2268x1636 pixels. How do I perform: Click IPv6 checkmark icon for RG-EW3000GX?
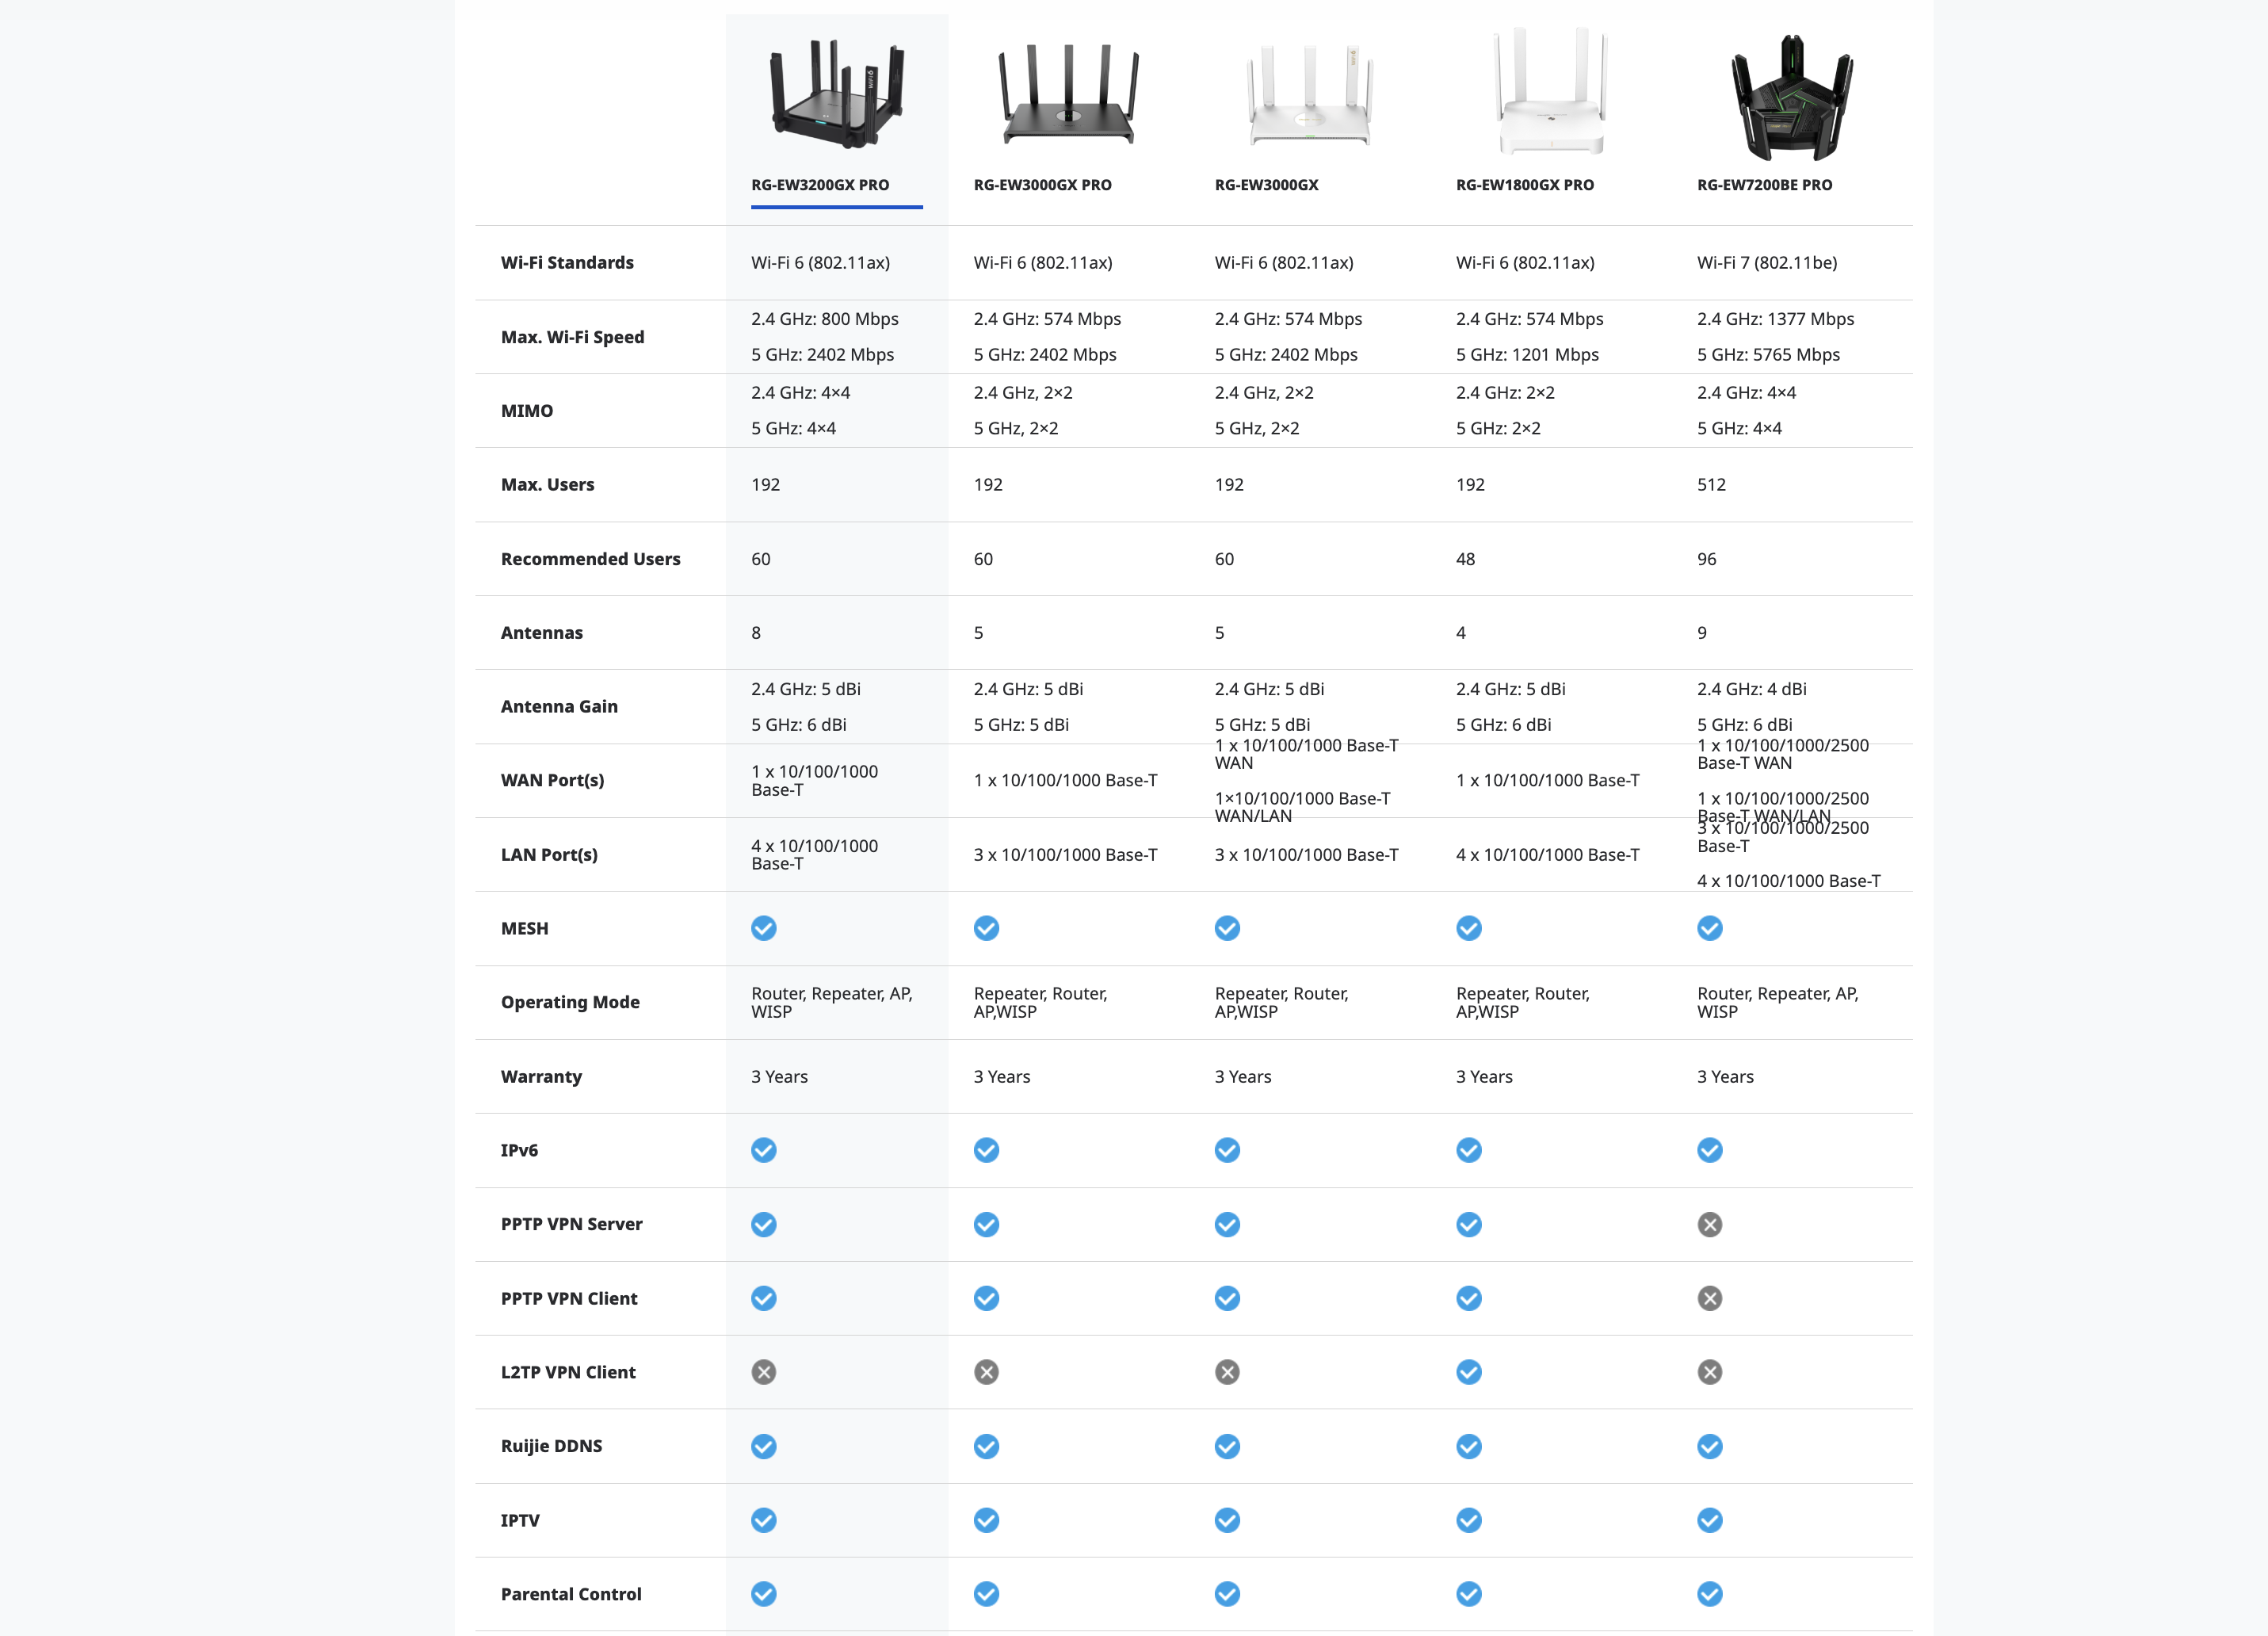click(1227, 1150)
